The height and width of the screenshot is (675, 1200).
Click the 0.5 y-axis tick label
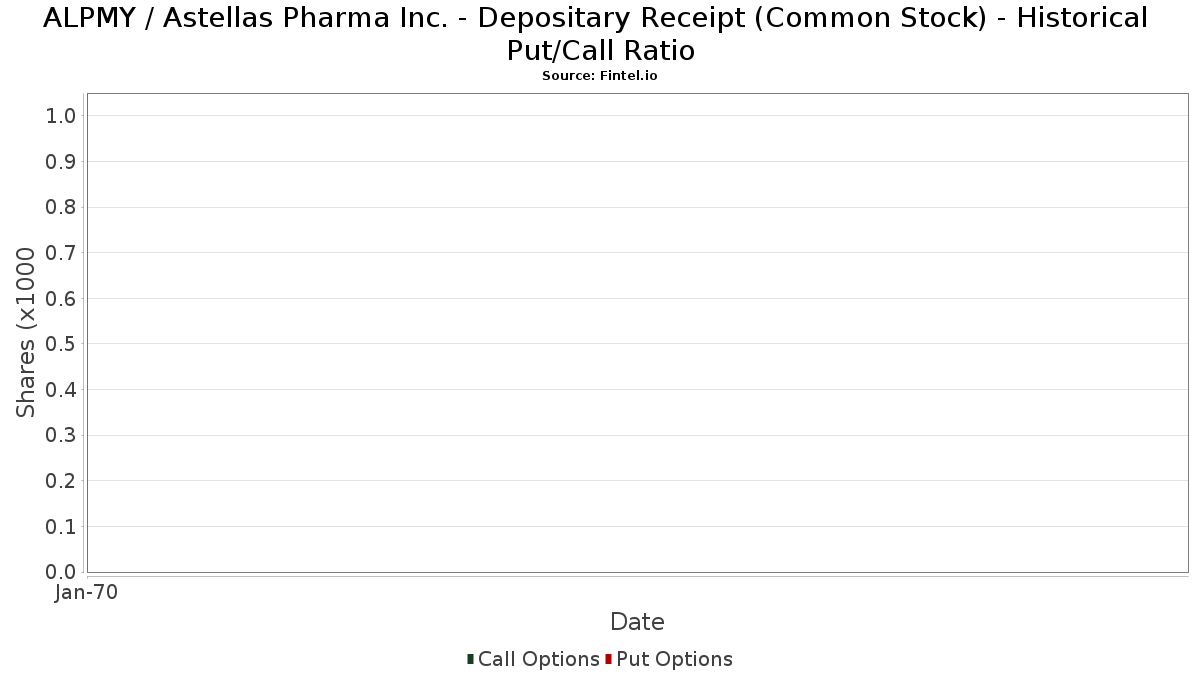pyautogui.click(x=61, y=344)
